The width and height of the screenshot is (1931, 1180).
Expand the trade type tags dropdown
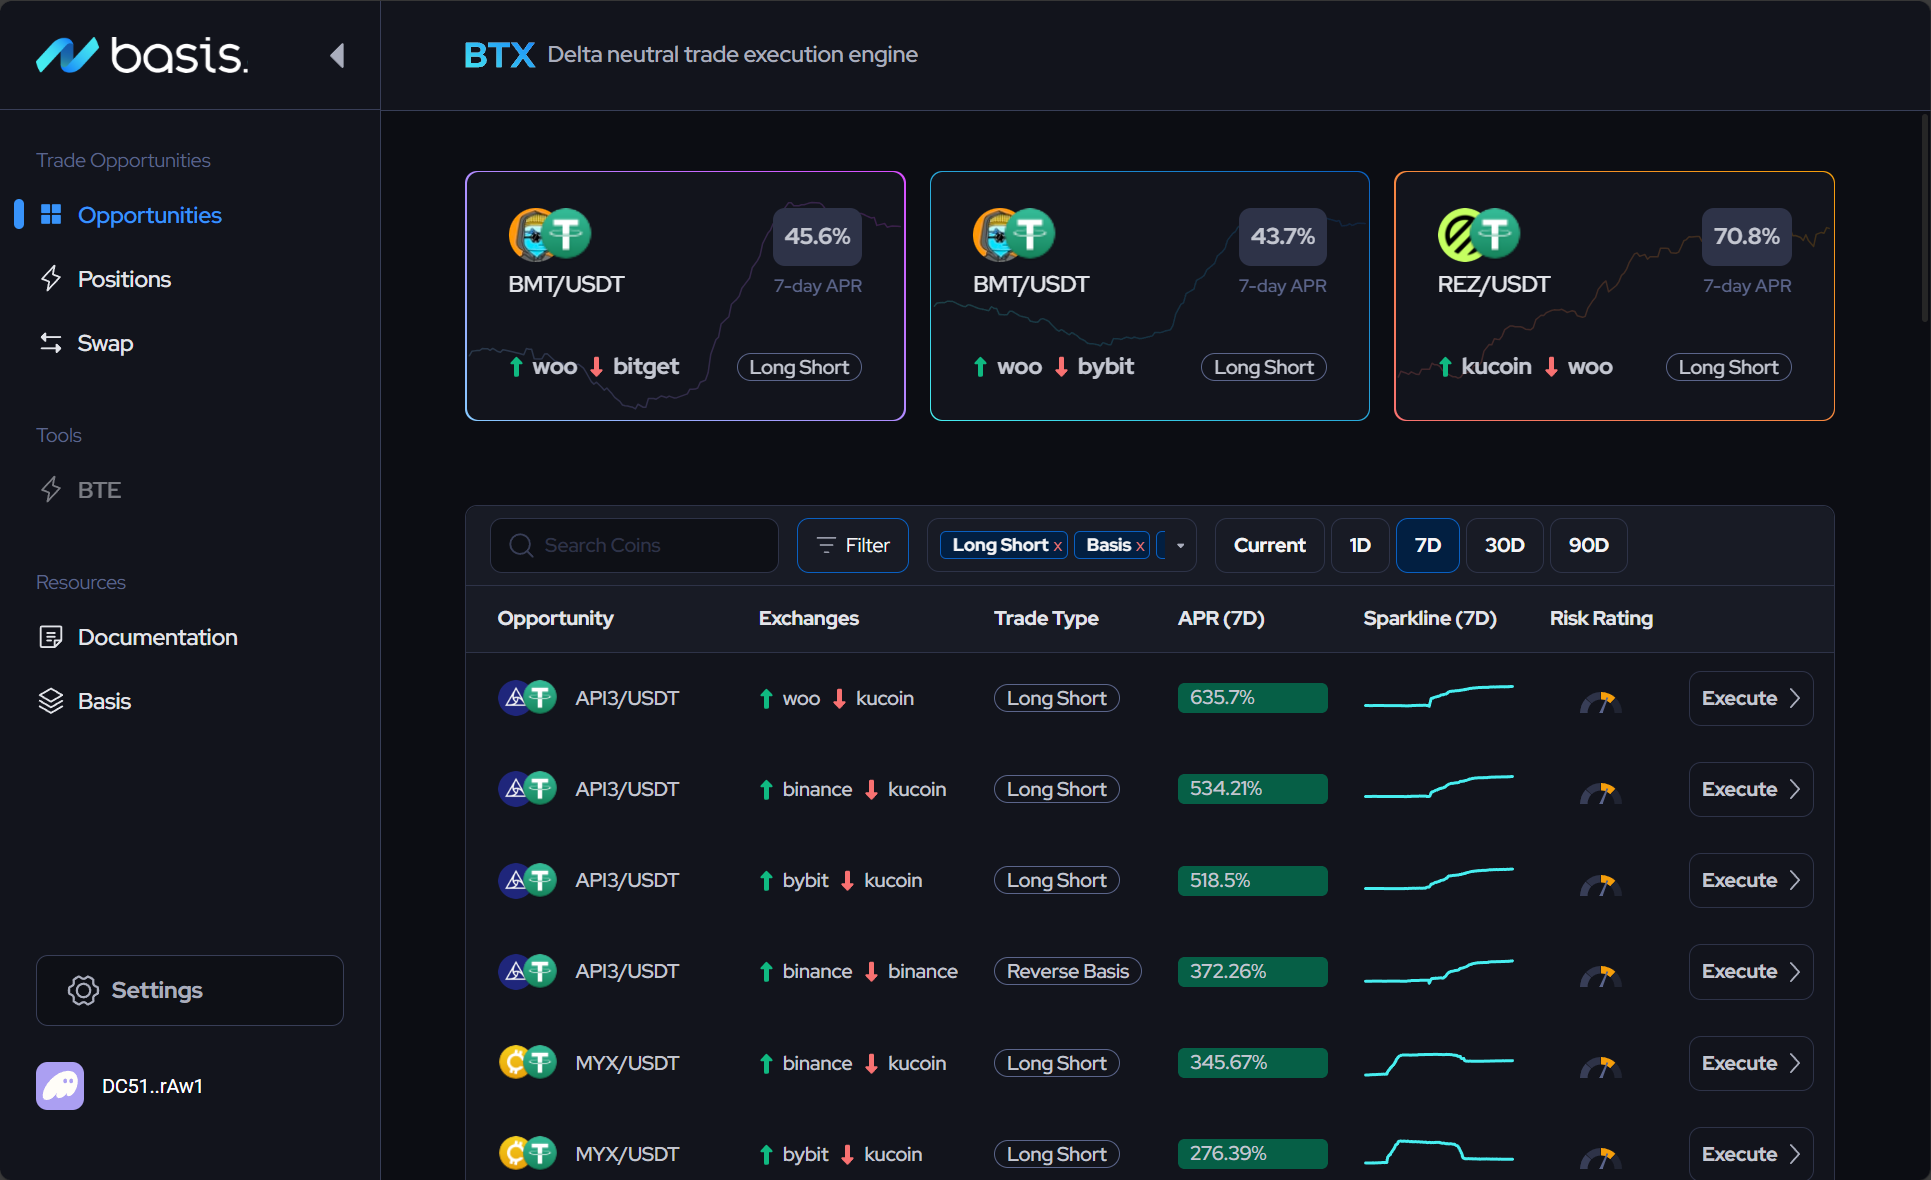pyautogui.click(x=1181, y=545)
